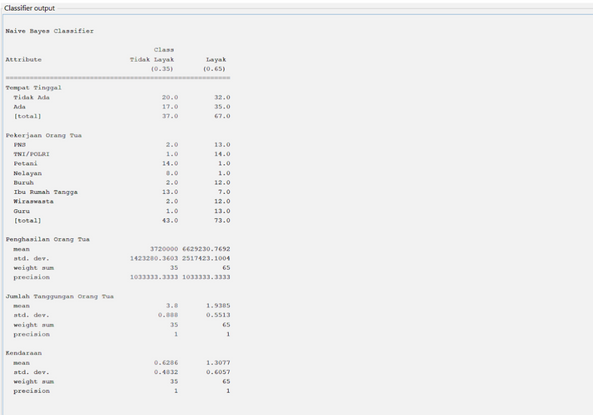This screenshot has width=593, height=415.
Task: Select the Wiraswasta row label
Action: 33,201
